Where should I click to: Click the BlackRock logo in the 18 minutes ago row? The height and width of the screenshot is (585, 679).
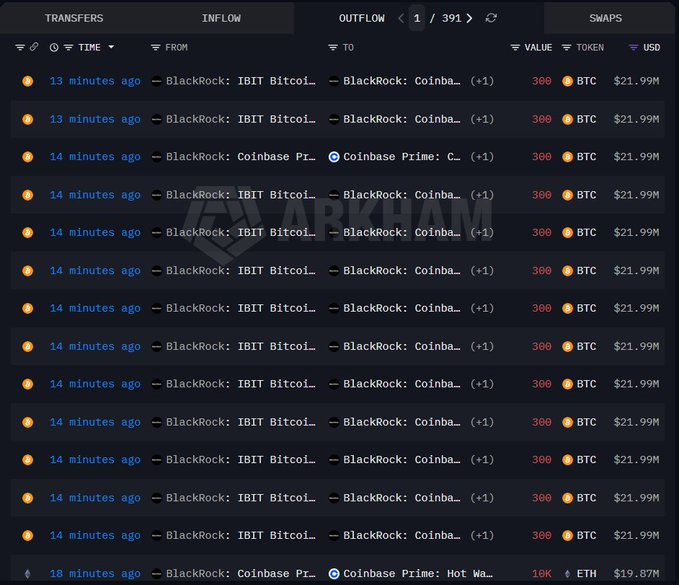point(156,574)
